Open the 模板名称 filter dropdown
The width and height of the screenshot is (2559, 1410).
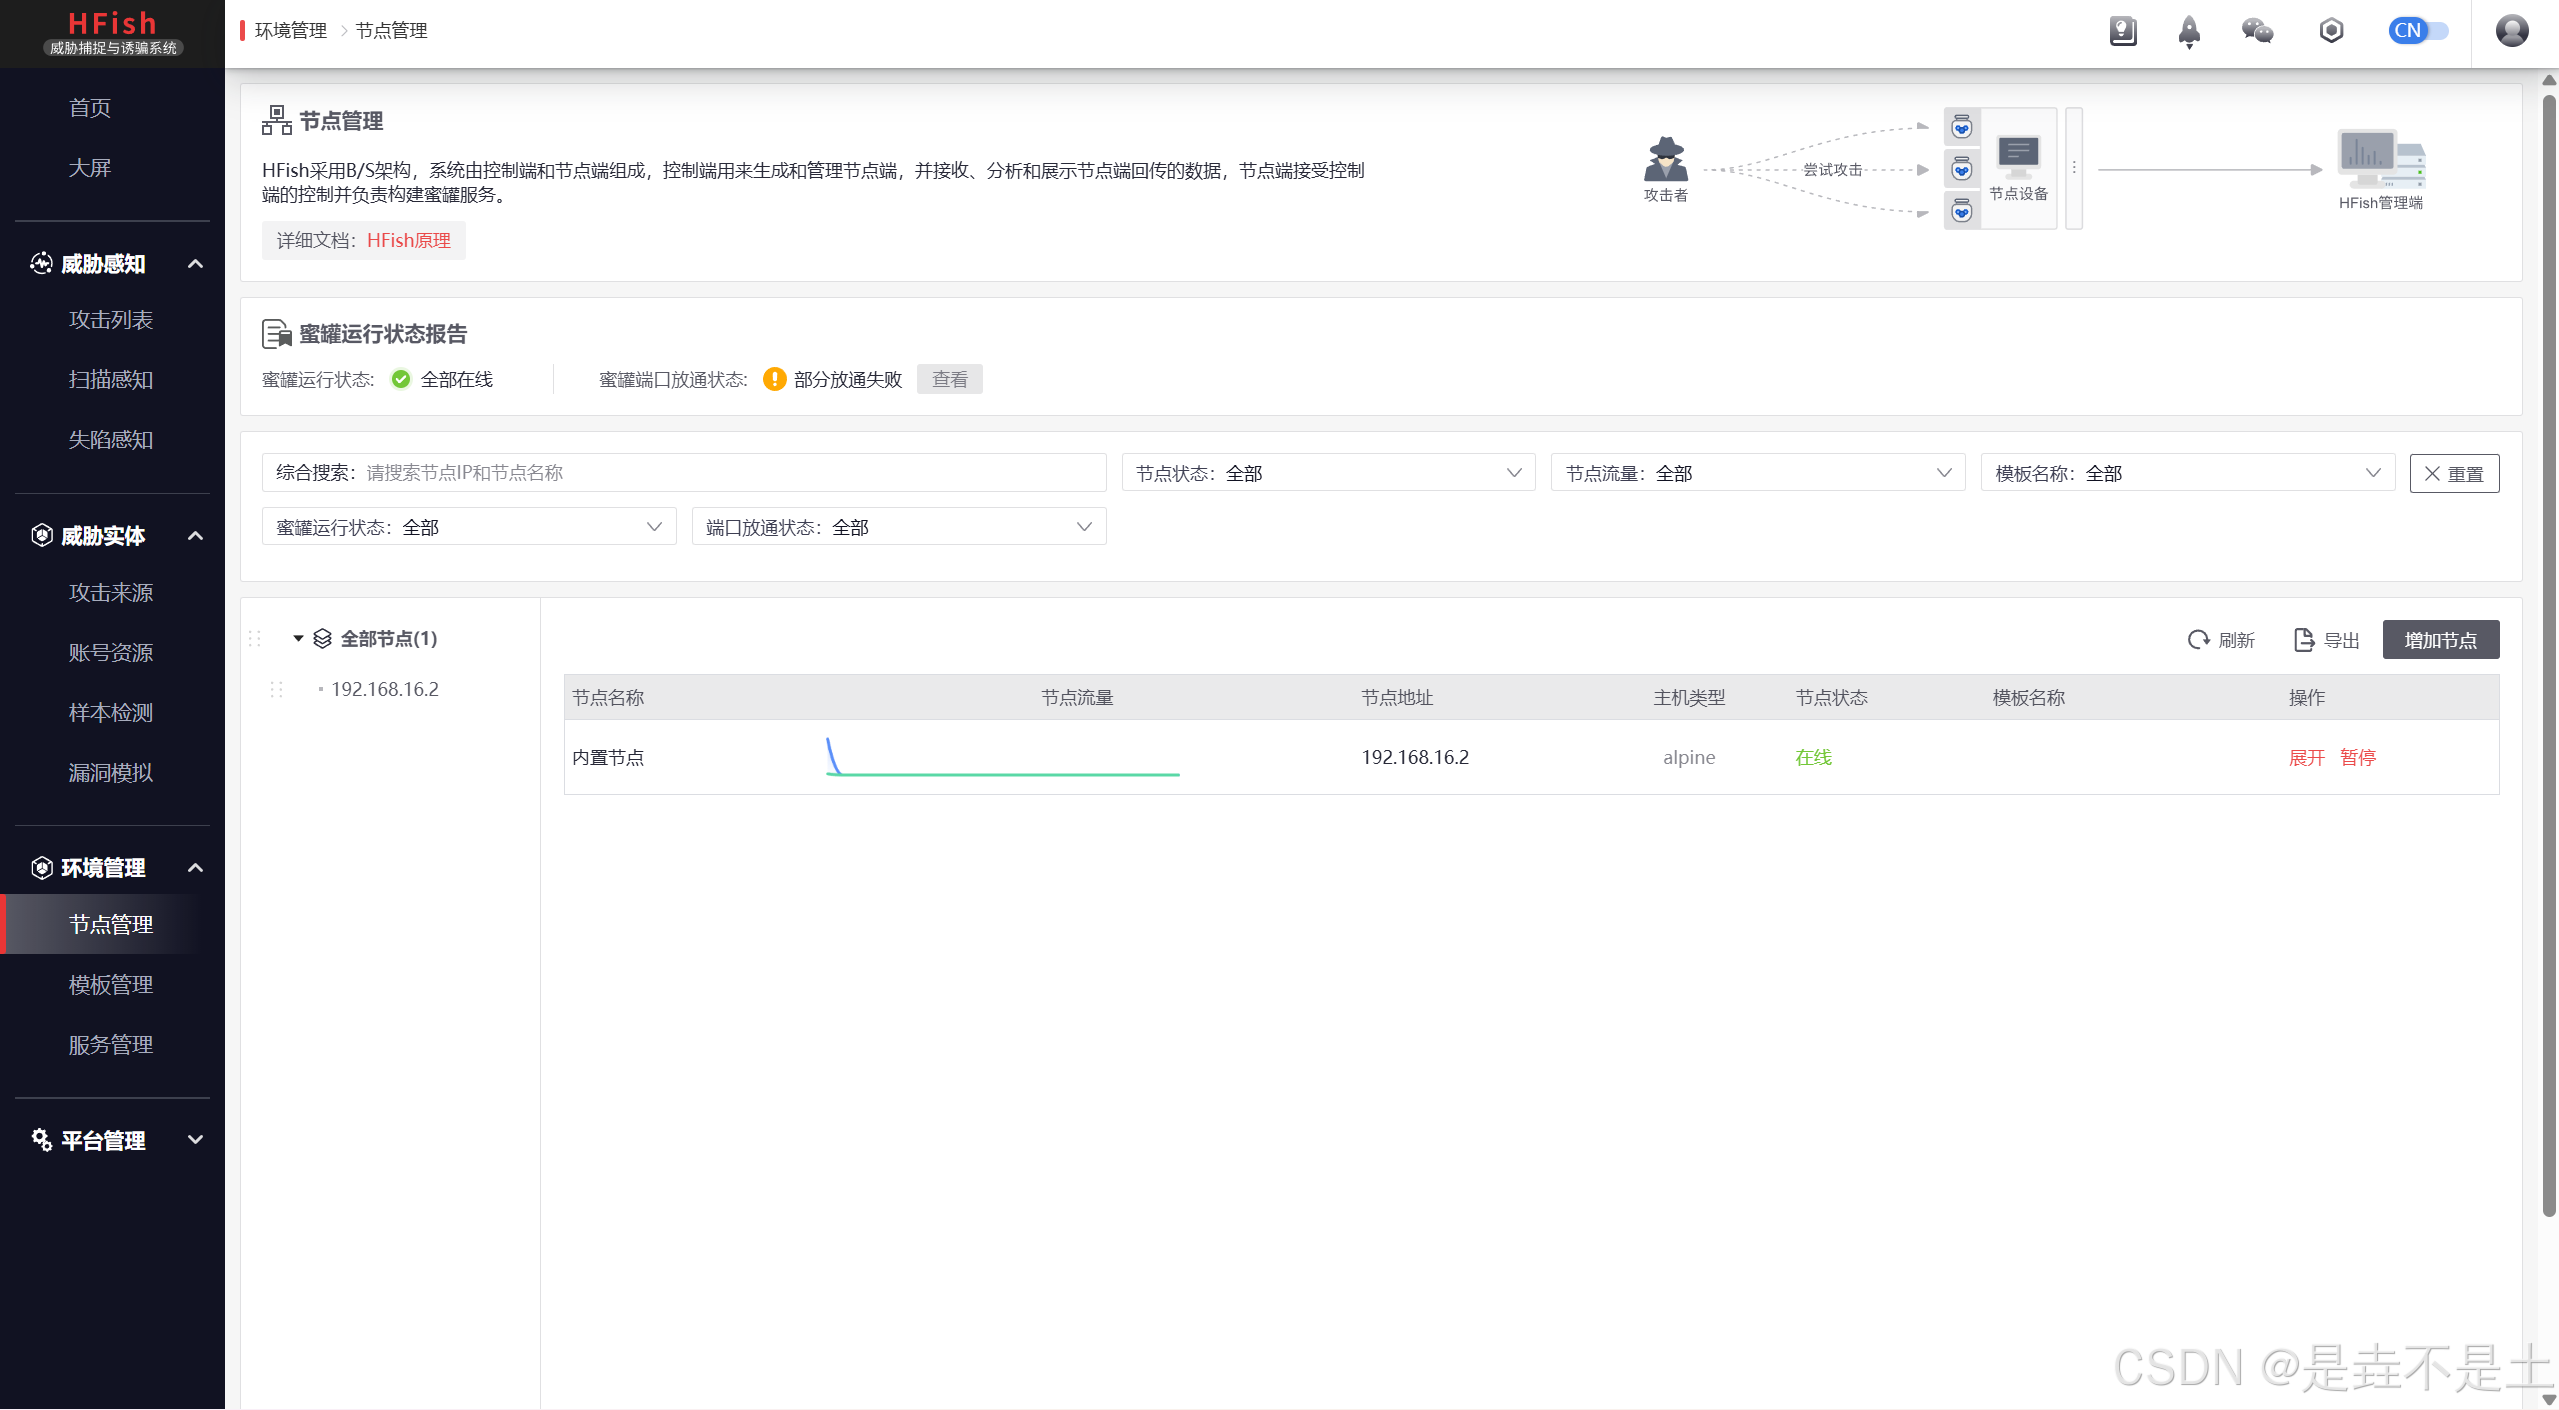(x=2187, y=473)
